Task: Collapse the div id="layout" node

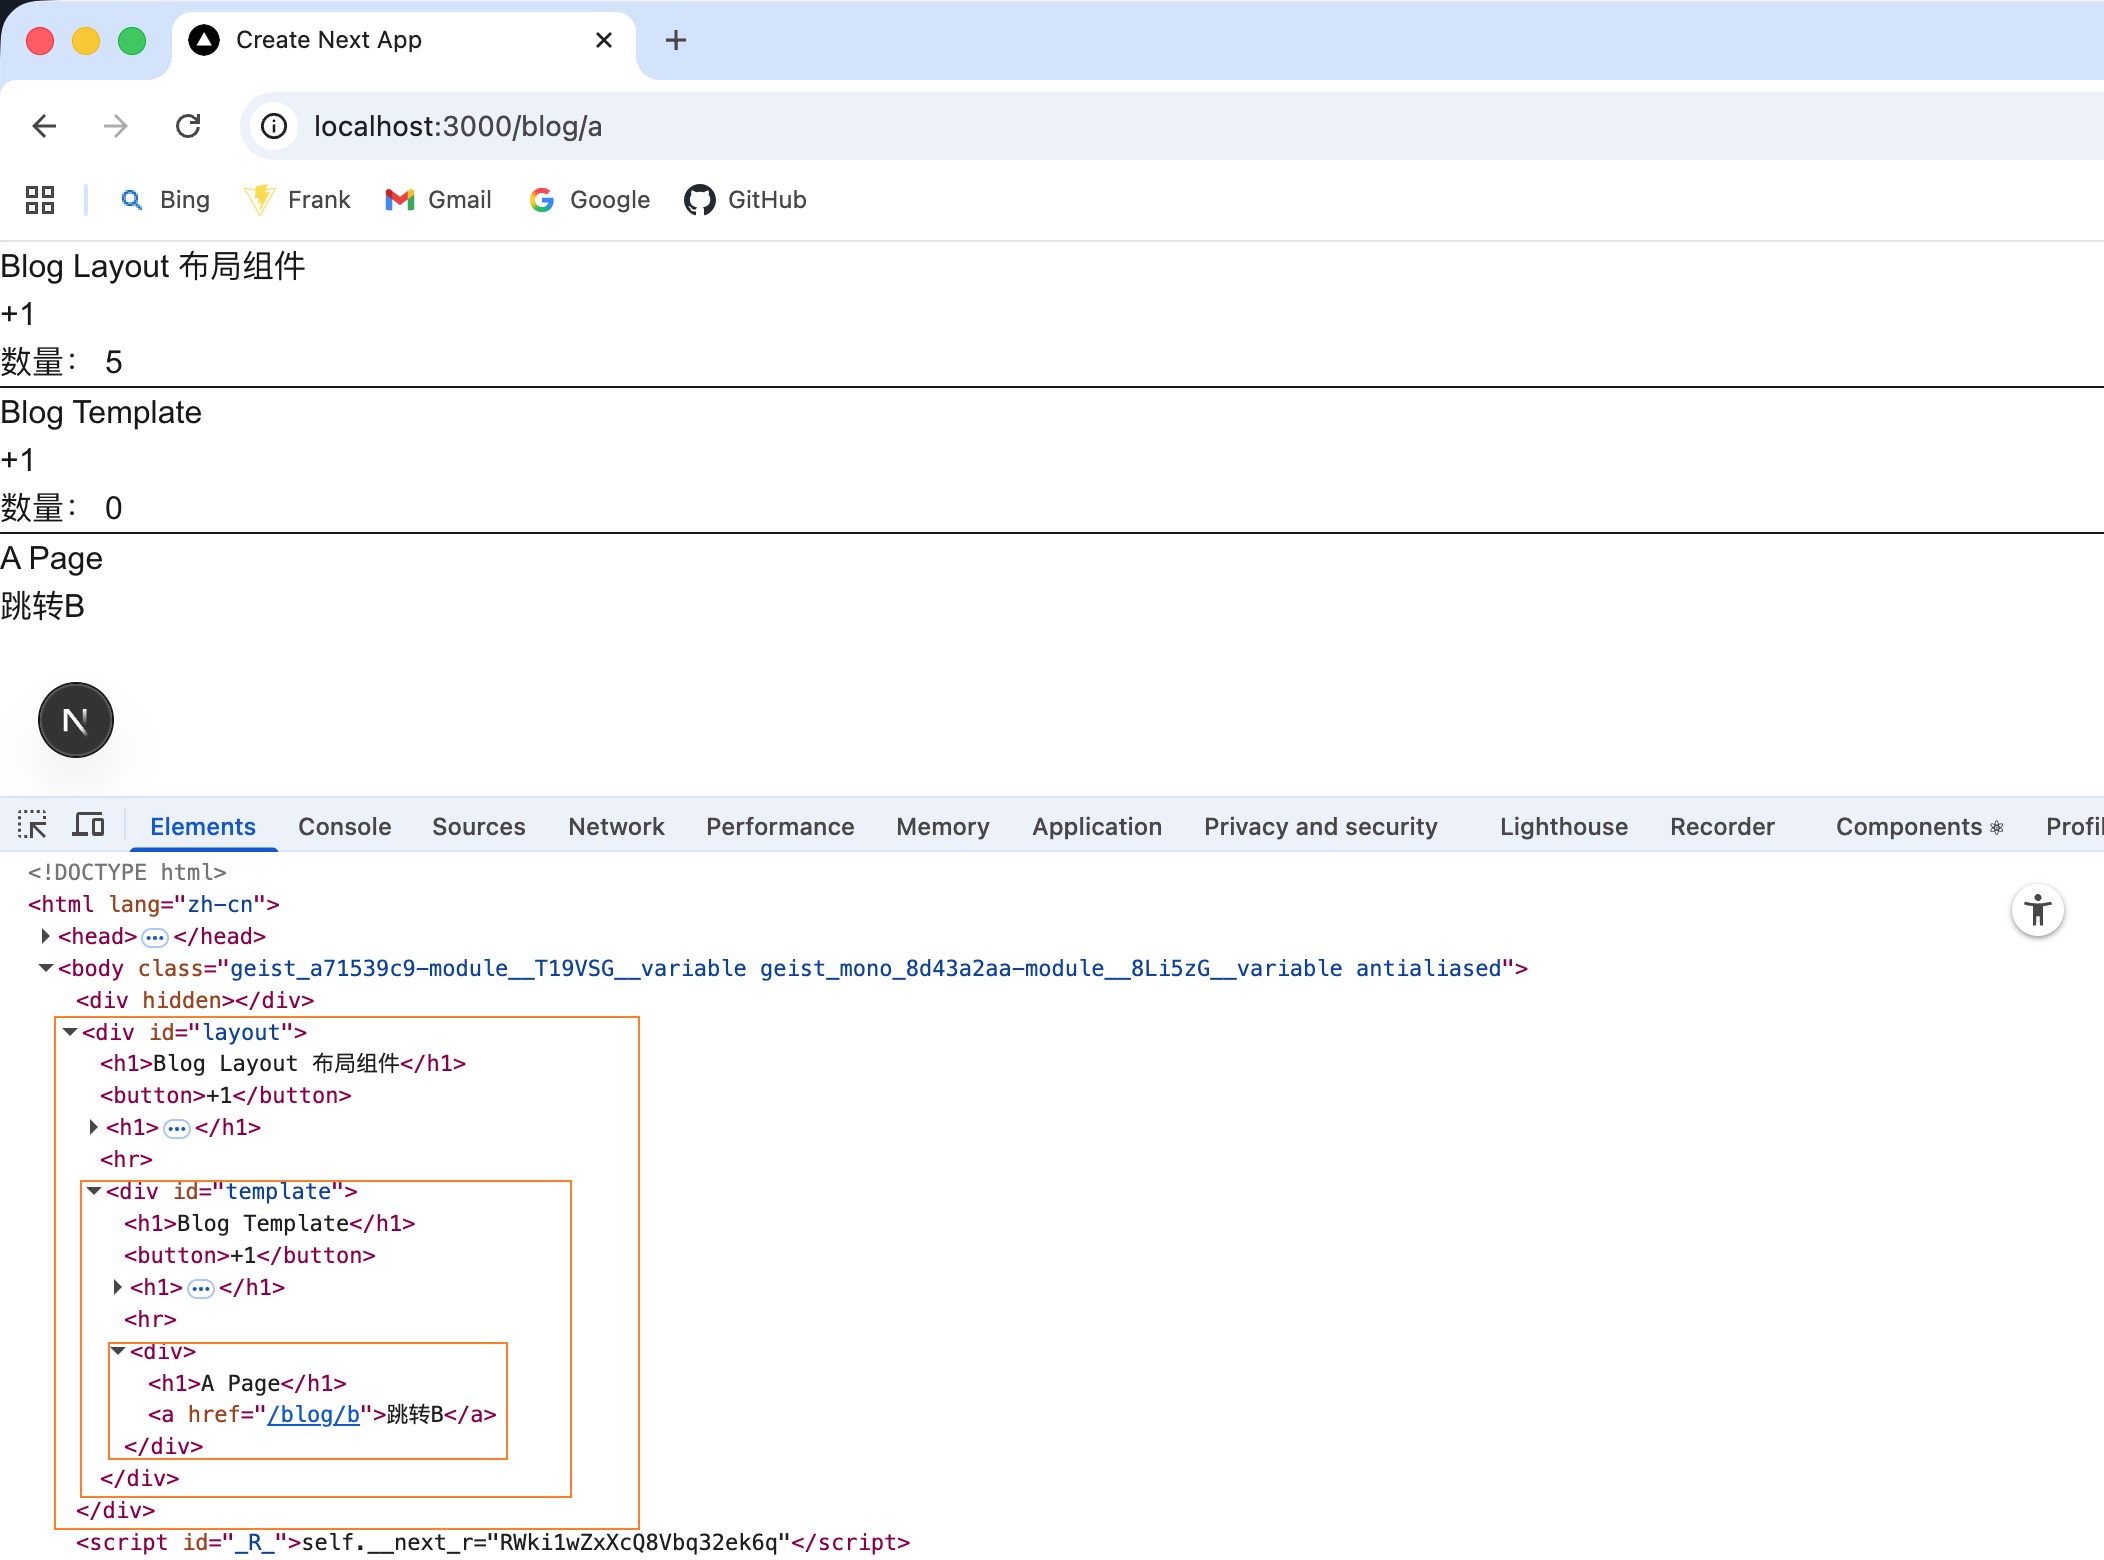Action: pos(70,1032)
